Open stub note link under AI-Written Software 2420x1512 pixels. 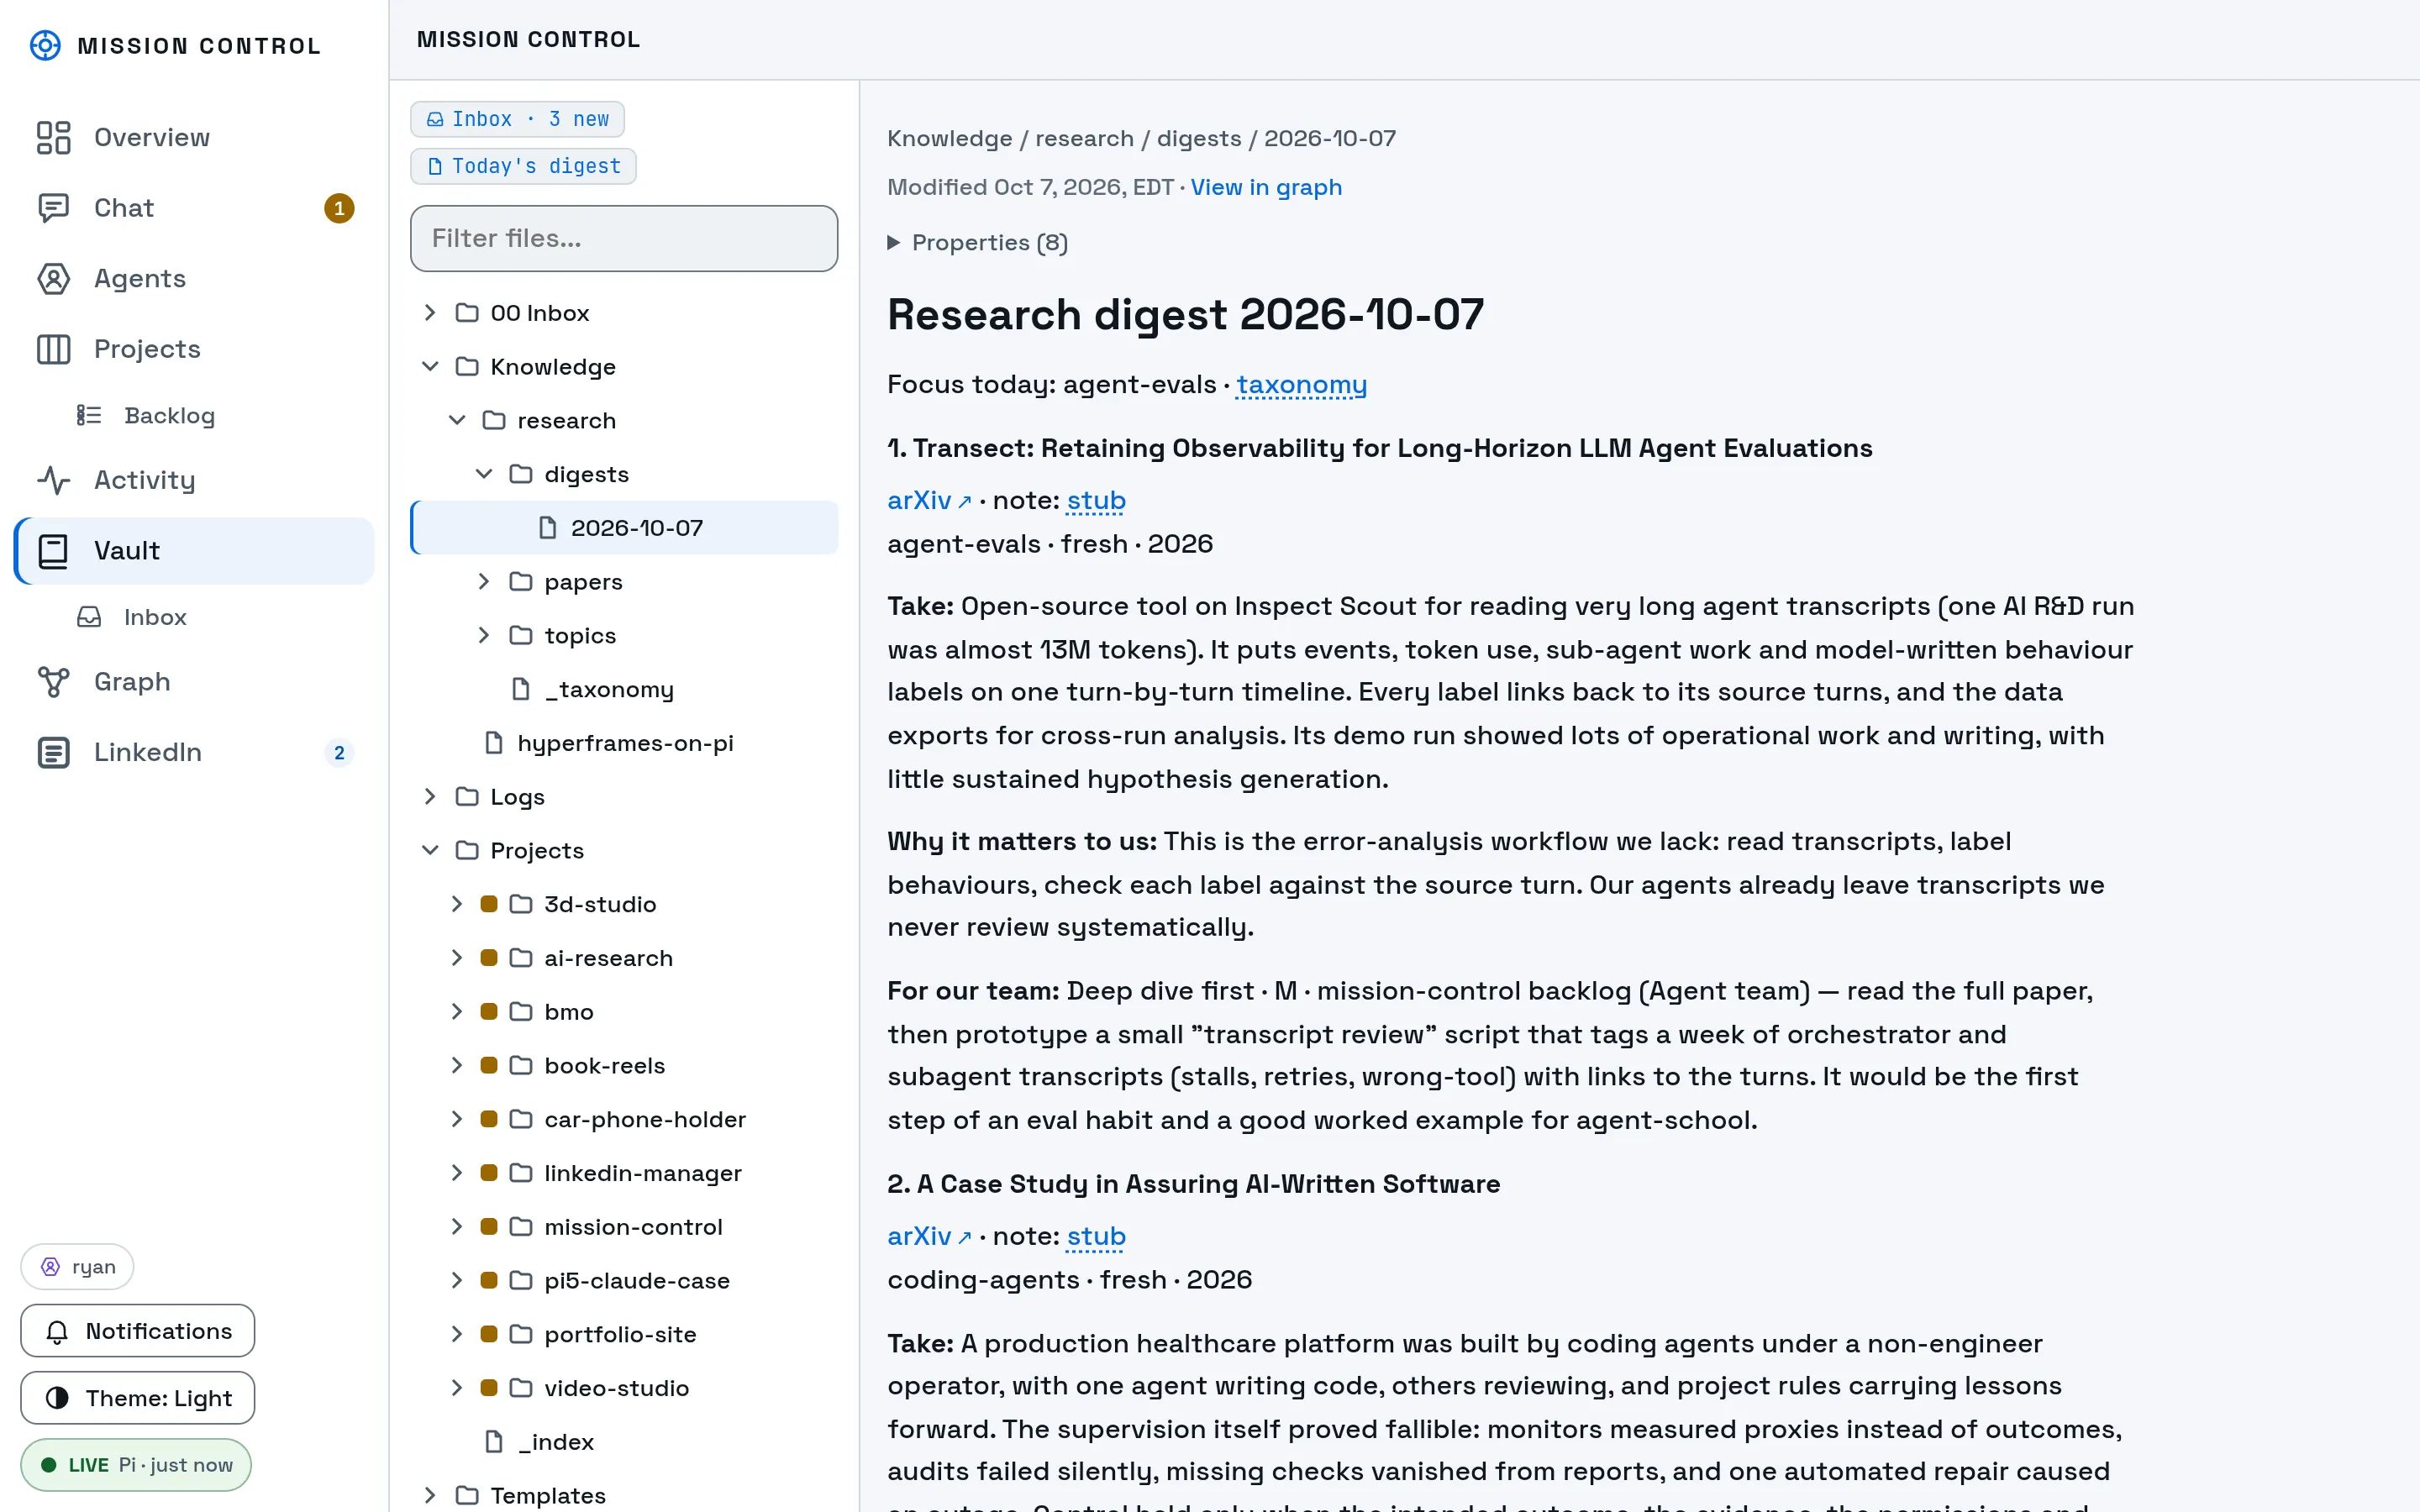pyautogui.click(x=1096, y=1237)
